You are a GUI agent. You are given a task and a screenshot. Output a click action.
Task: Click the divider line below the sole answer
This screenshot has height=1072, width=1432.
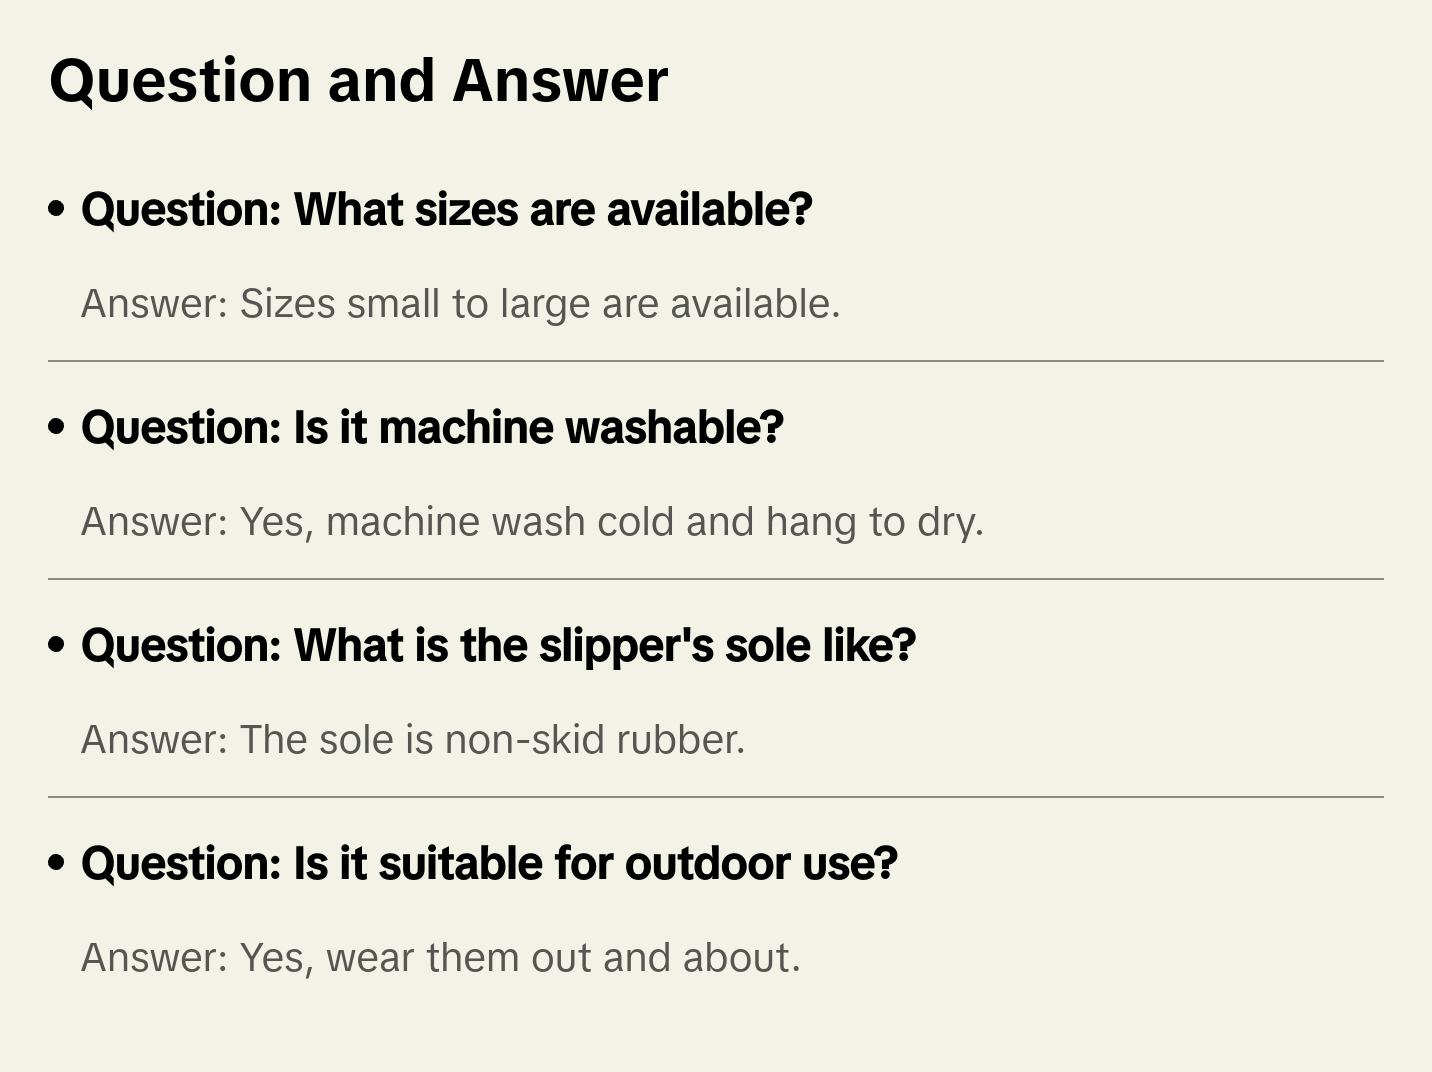(716, 797)
